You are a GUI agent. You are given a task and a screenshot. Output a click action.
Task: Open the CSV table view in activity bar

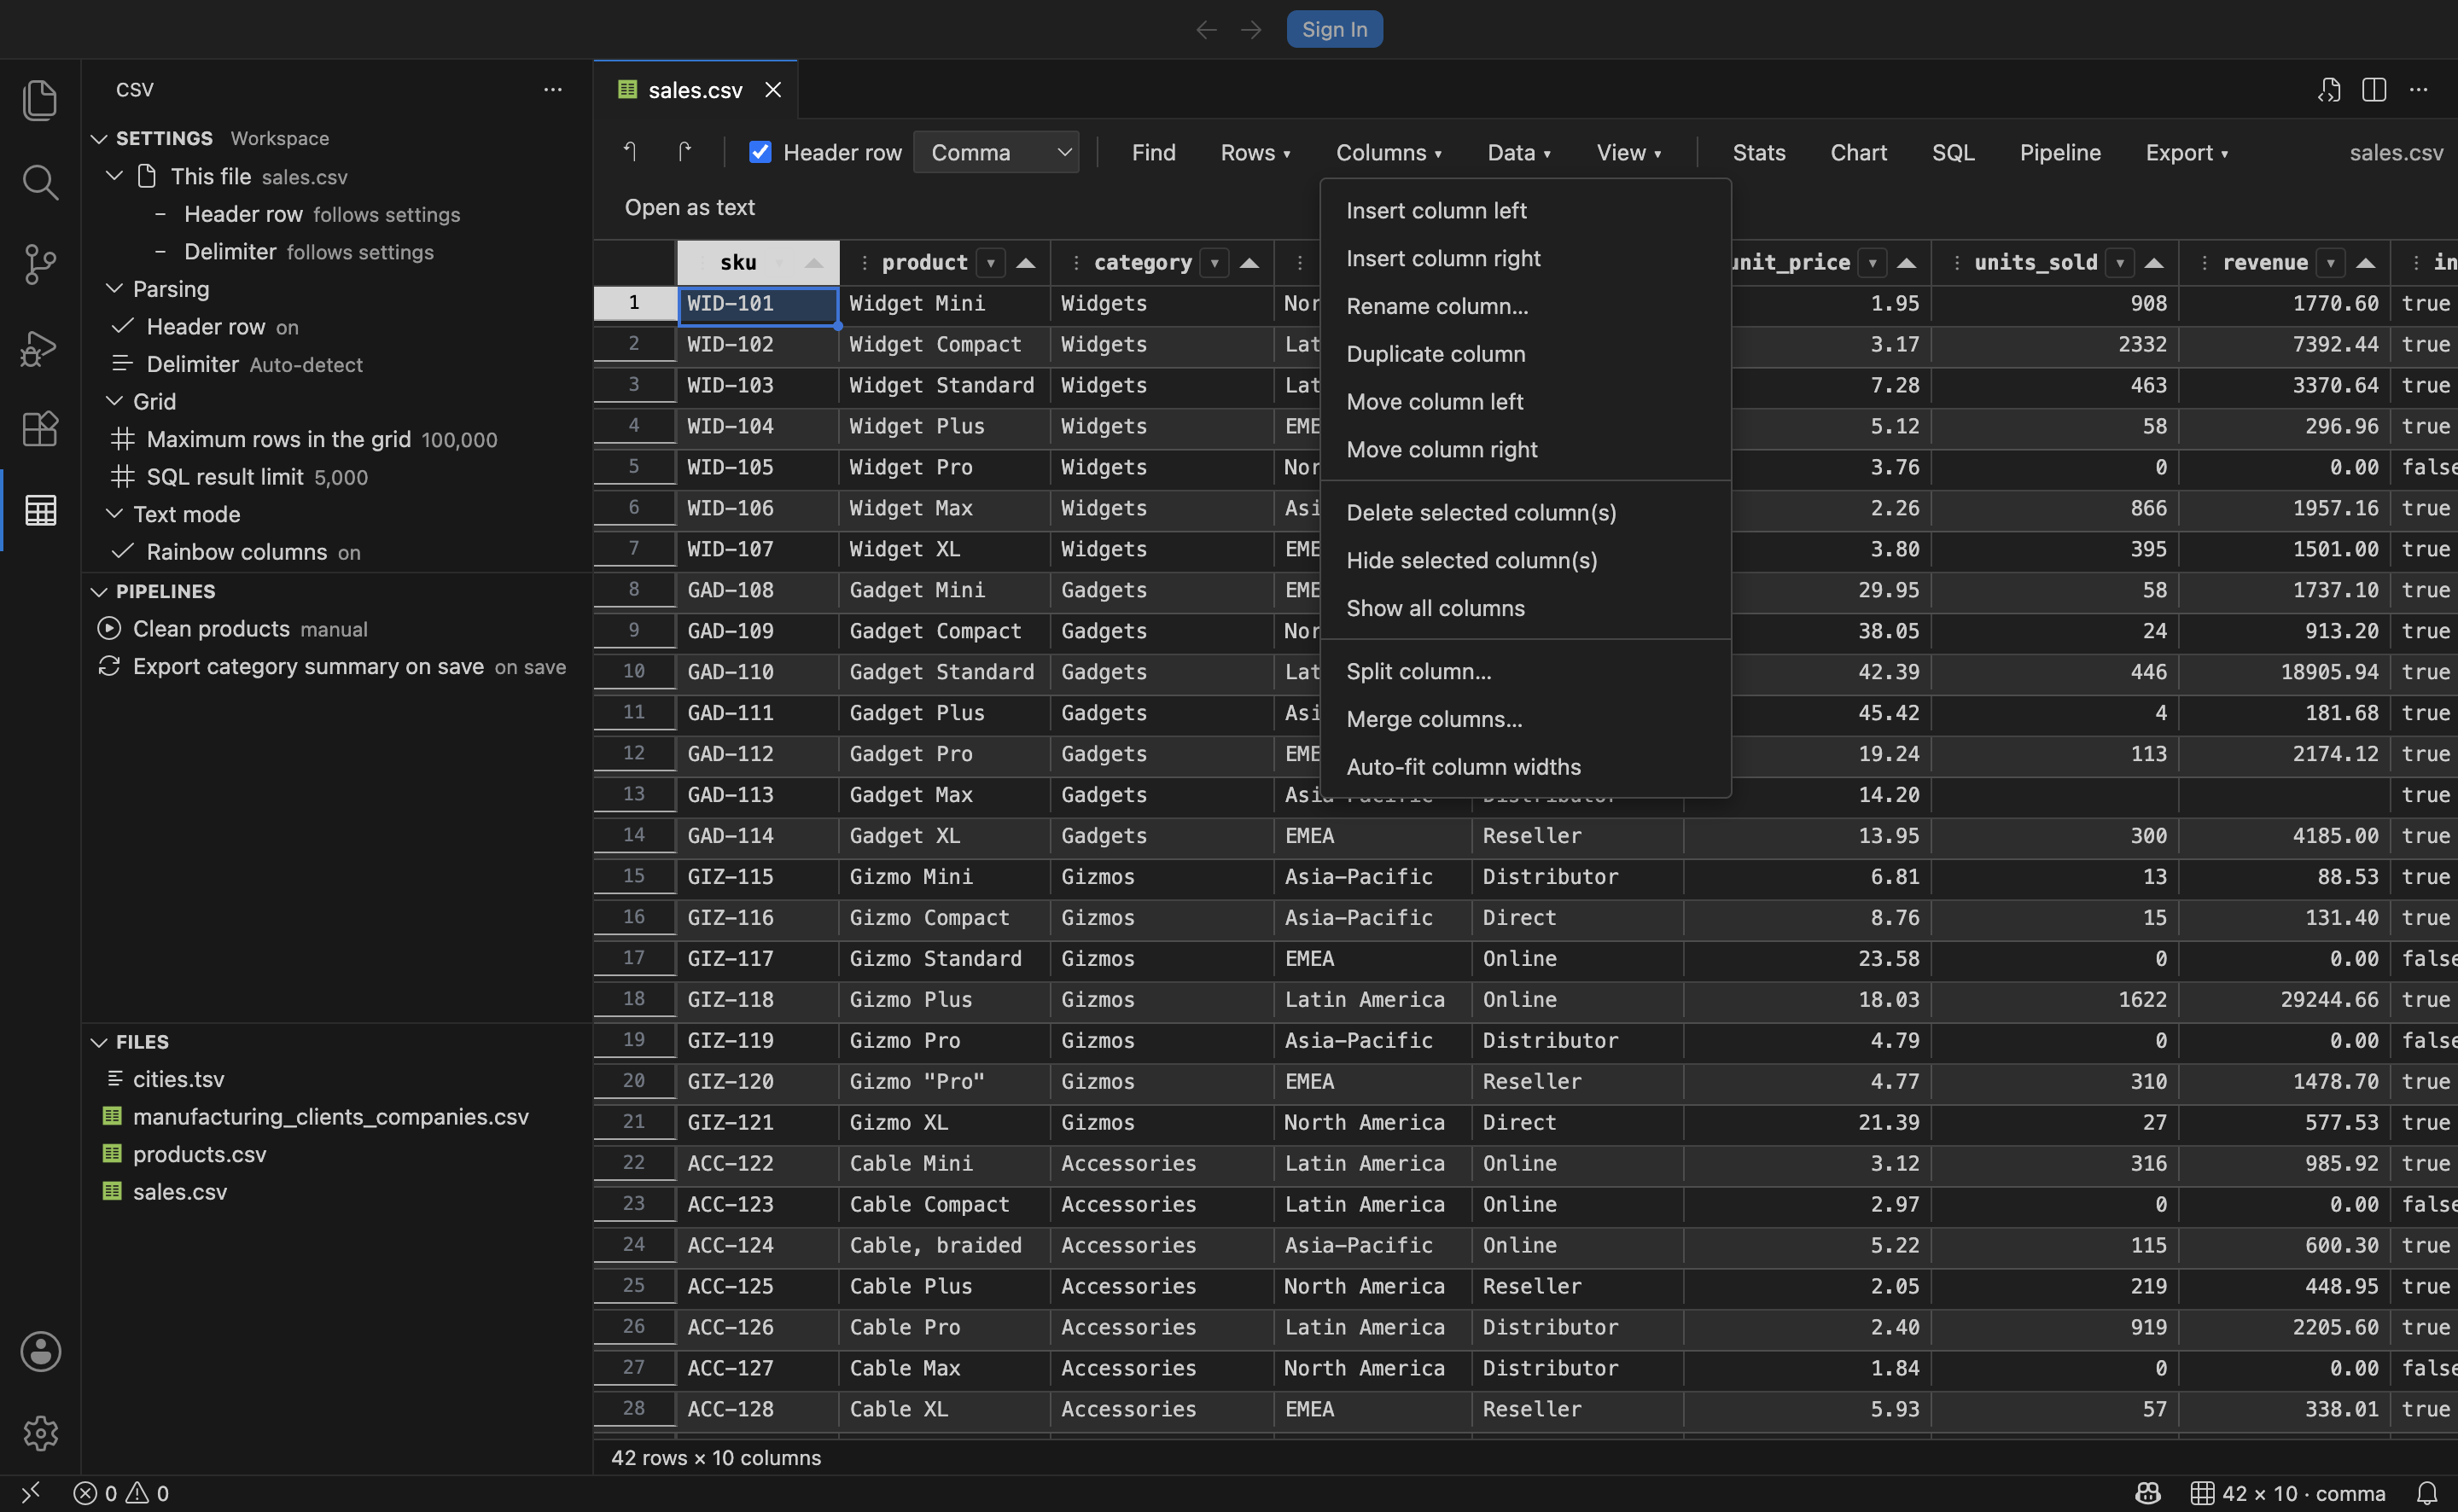tap(40, 511)
